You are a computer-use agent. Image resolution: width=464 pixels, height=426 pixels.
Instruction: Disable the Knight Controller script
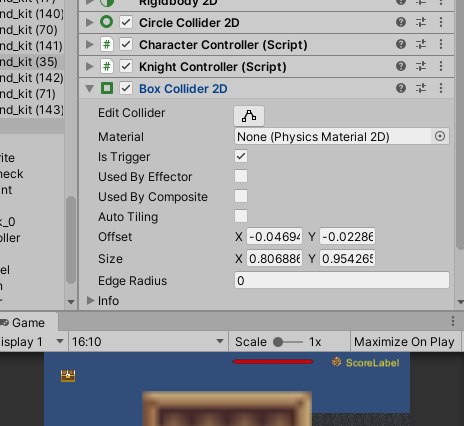tap(126, 66)
